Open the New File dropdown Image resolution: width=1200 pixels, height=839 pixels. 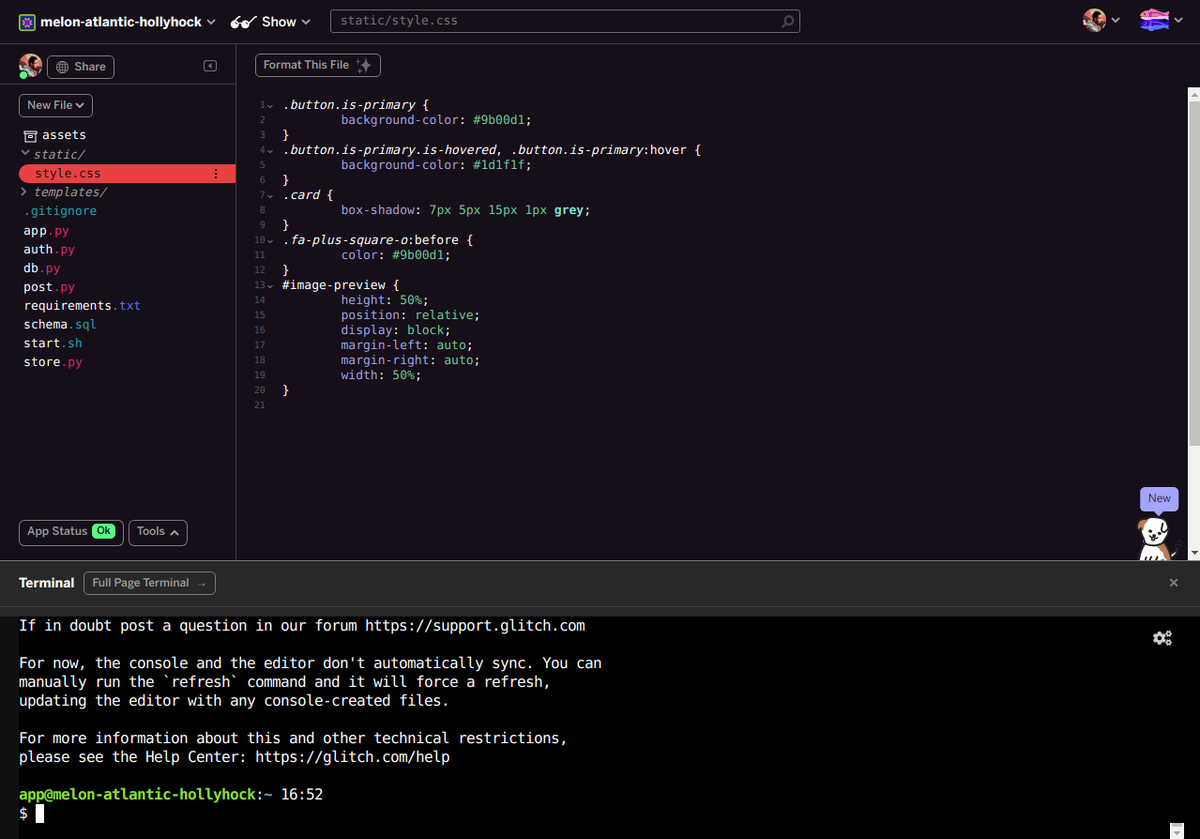click(55, 105)
